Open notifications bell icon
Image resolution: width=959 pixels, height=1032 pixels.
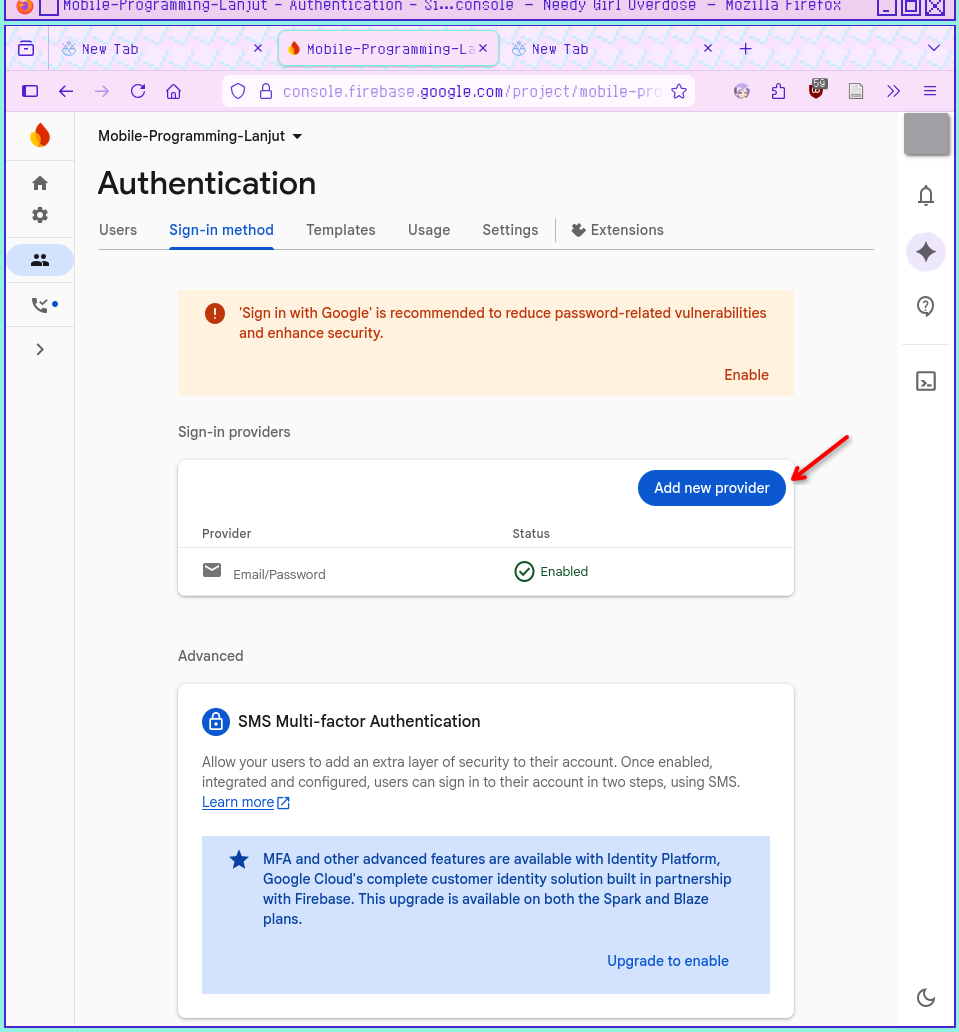tap(926, 196)
